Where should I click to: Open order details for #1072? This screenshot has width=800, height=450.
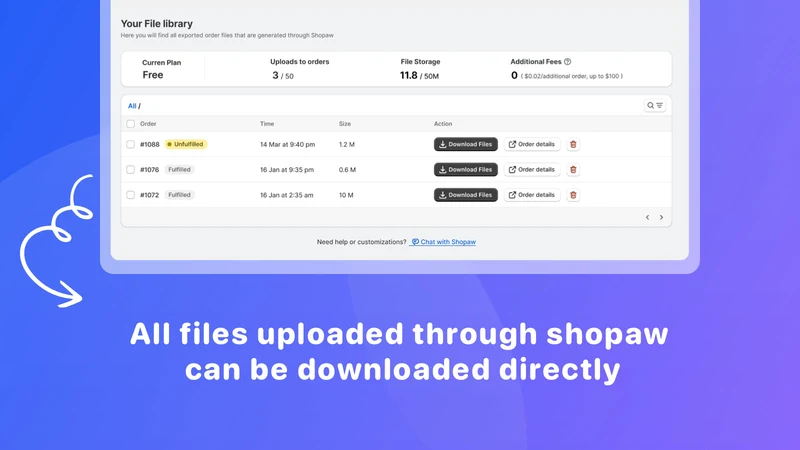[x=532, y=195]
